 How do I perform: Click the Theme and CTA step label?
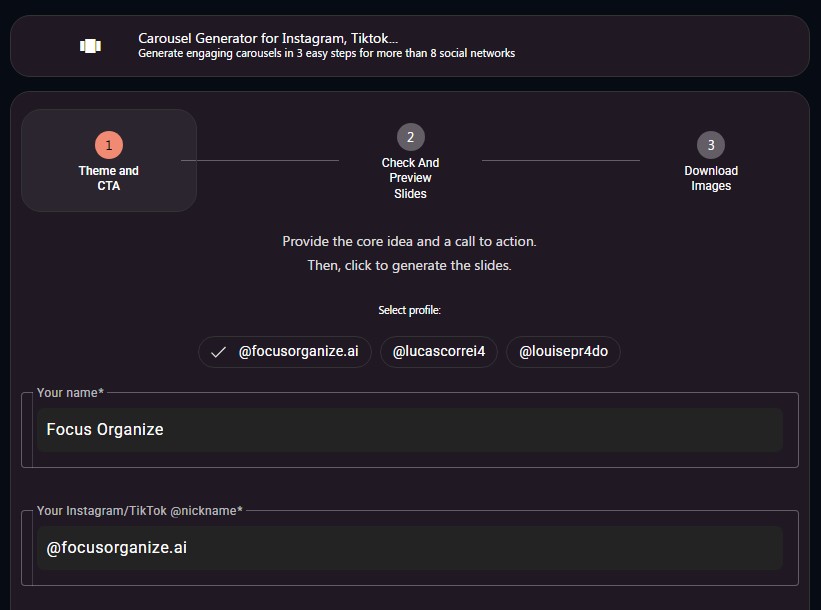click(108, 178)
